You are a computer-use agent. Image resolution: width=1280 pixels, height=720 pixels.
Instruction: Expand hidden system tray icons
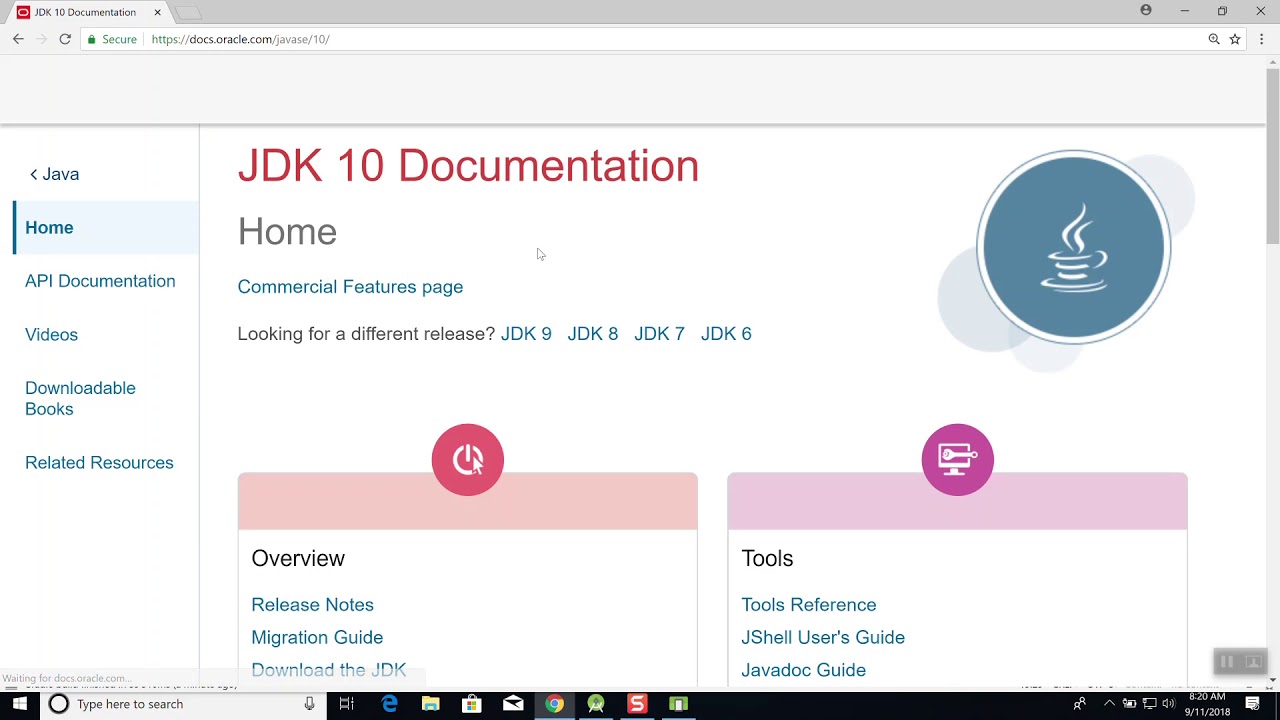pyautogui.click(x=1109, y=704)
